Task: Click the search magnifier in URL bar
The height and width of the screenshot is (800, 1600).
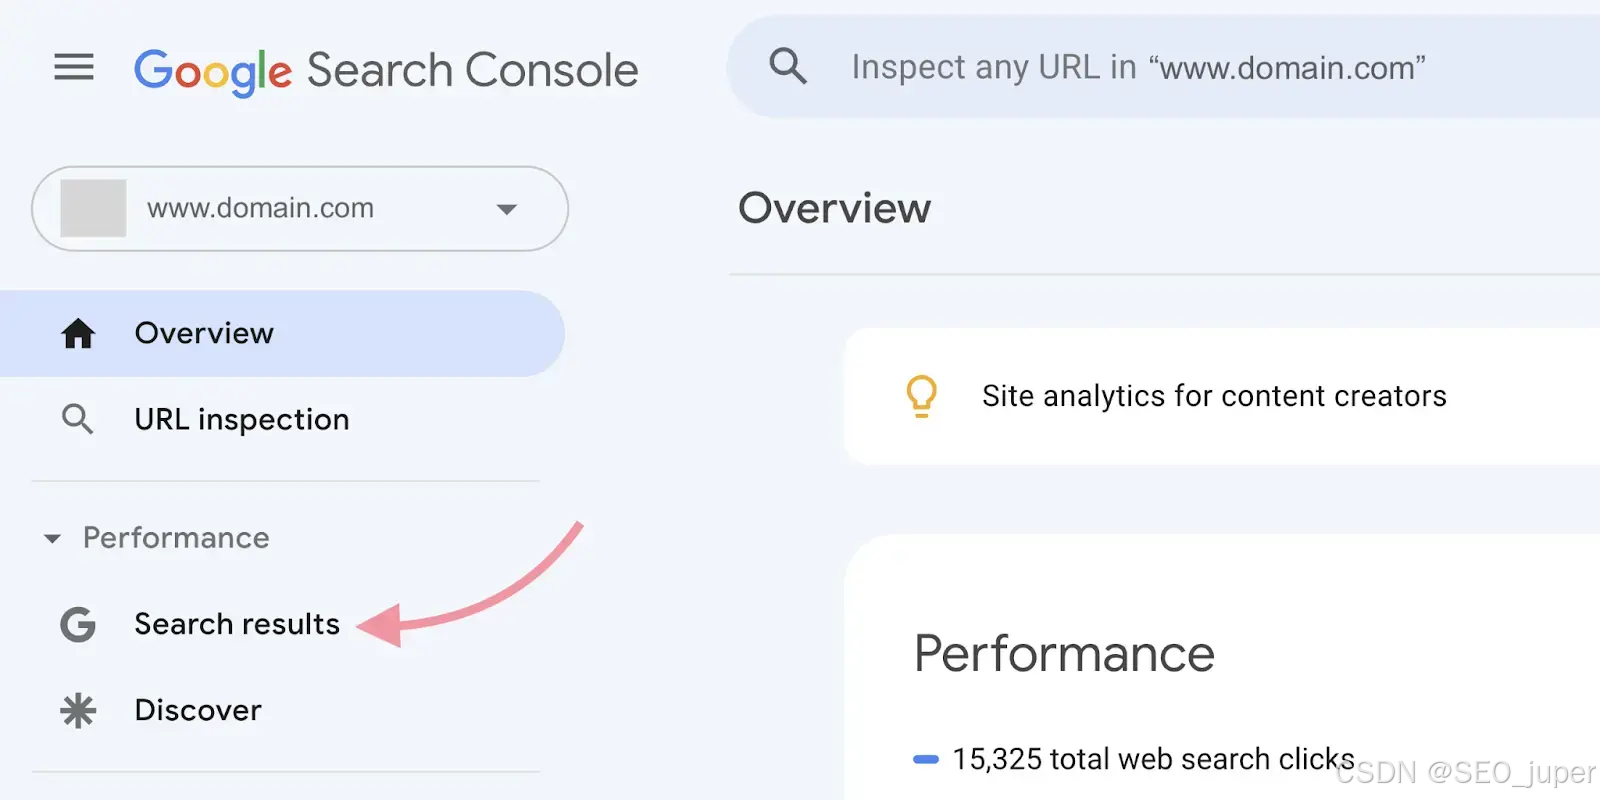Action: 788,66
